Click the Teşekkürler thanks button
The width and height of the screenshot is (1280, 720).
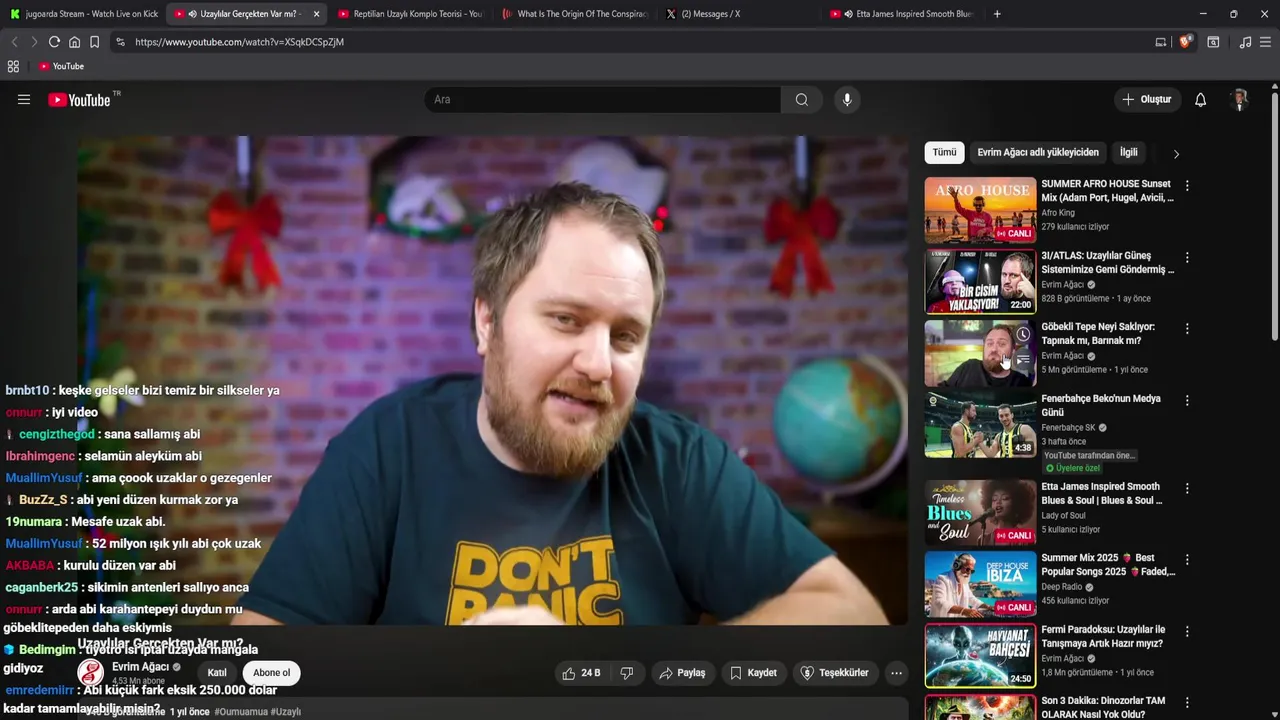point(834,673)
